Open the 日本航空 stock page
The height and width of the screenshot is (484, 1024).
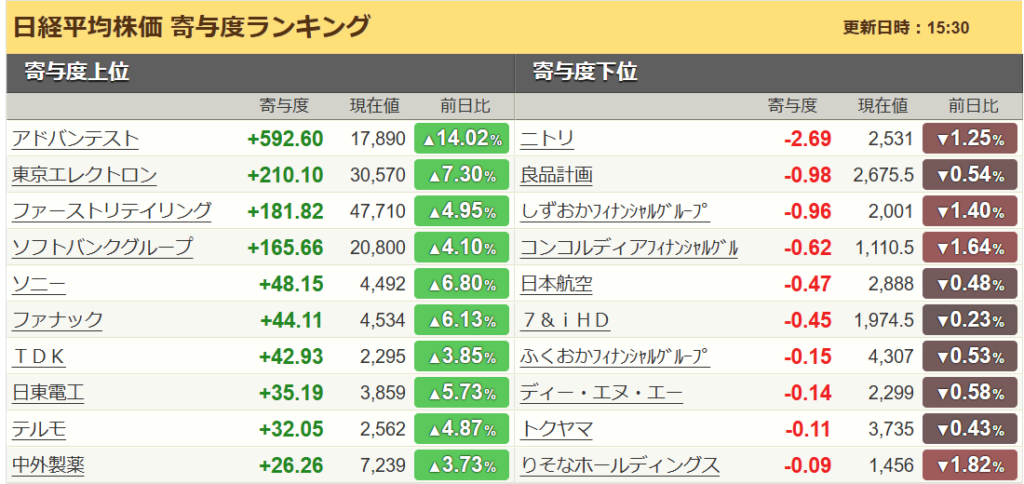pos(556,284)
